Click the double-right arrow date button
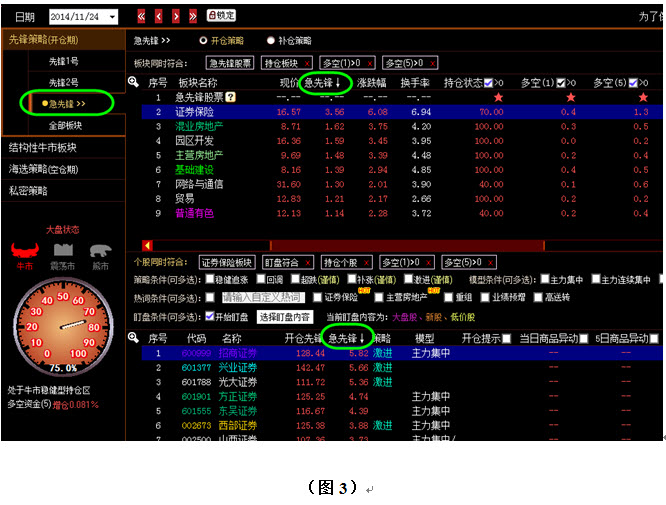This screenshot has height=505, width=666. click(193, 16)
